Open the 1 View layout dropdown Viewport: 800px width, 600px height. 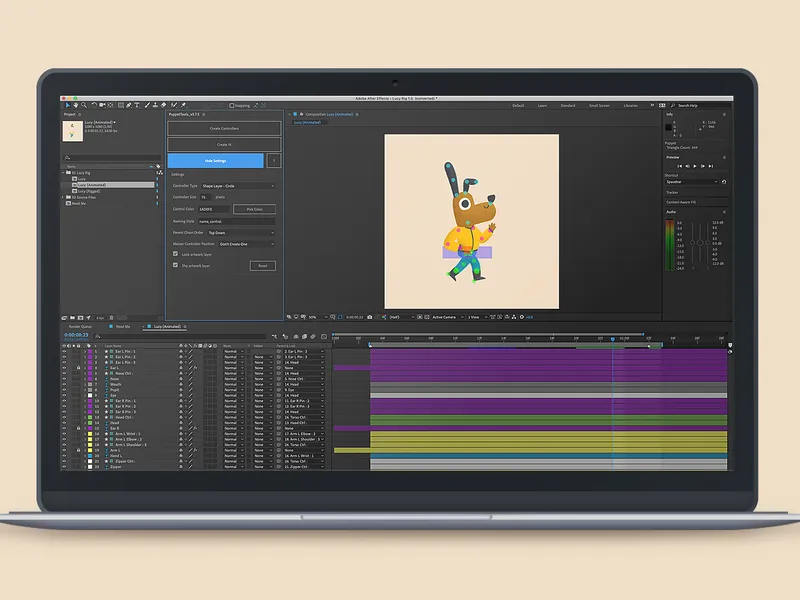[478, 317]
